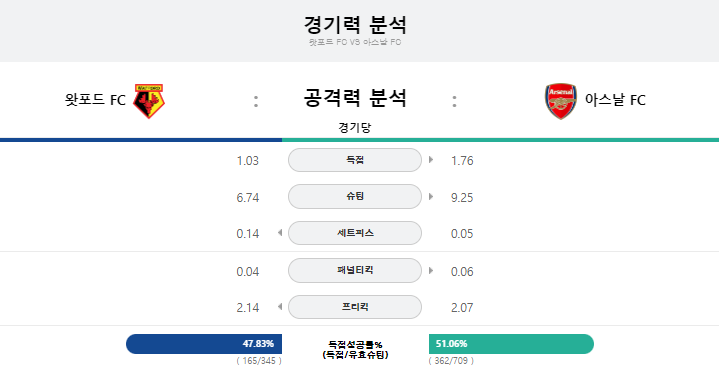719x370 pixels.
Task: Click the 경기당 label under heading
Action: click(354, 127)
